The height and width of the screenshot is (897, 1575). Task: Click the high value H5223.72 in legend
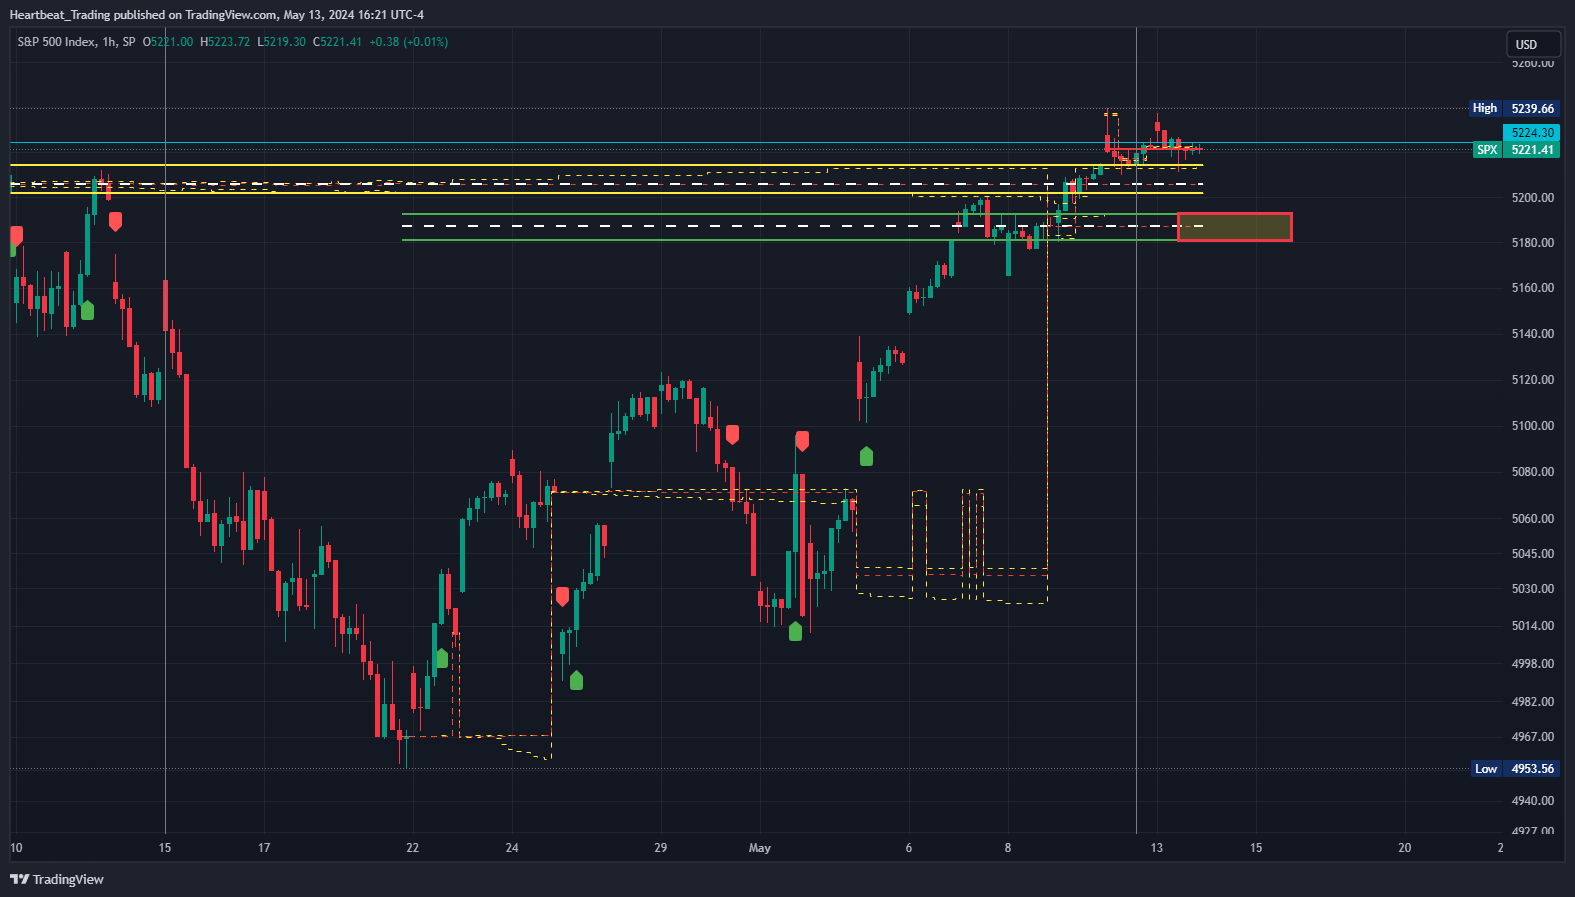(225, 42)
